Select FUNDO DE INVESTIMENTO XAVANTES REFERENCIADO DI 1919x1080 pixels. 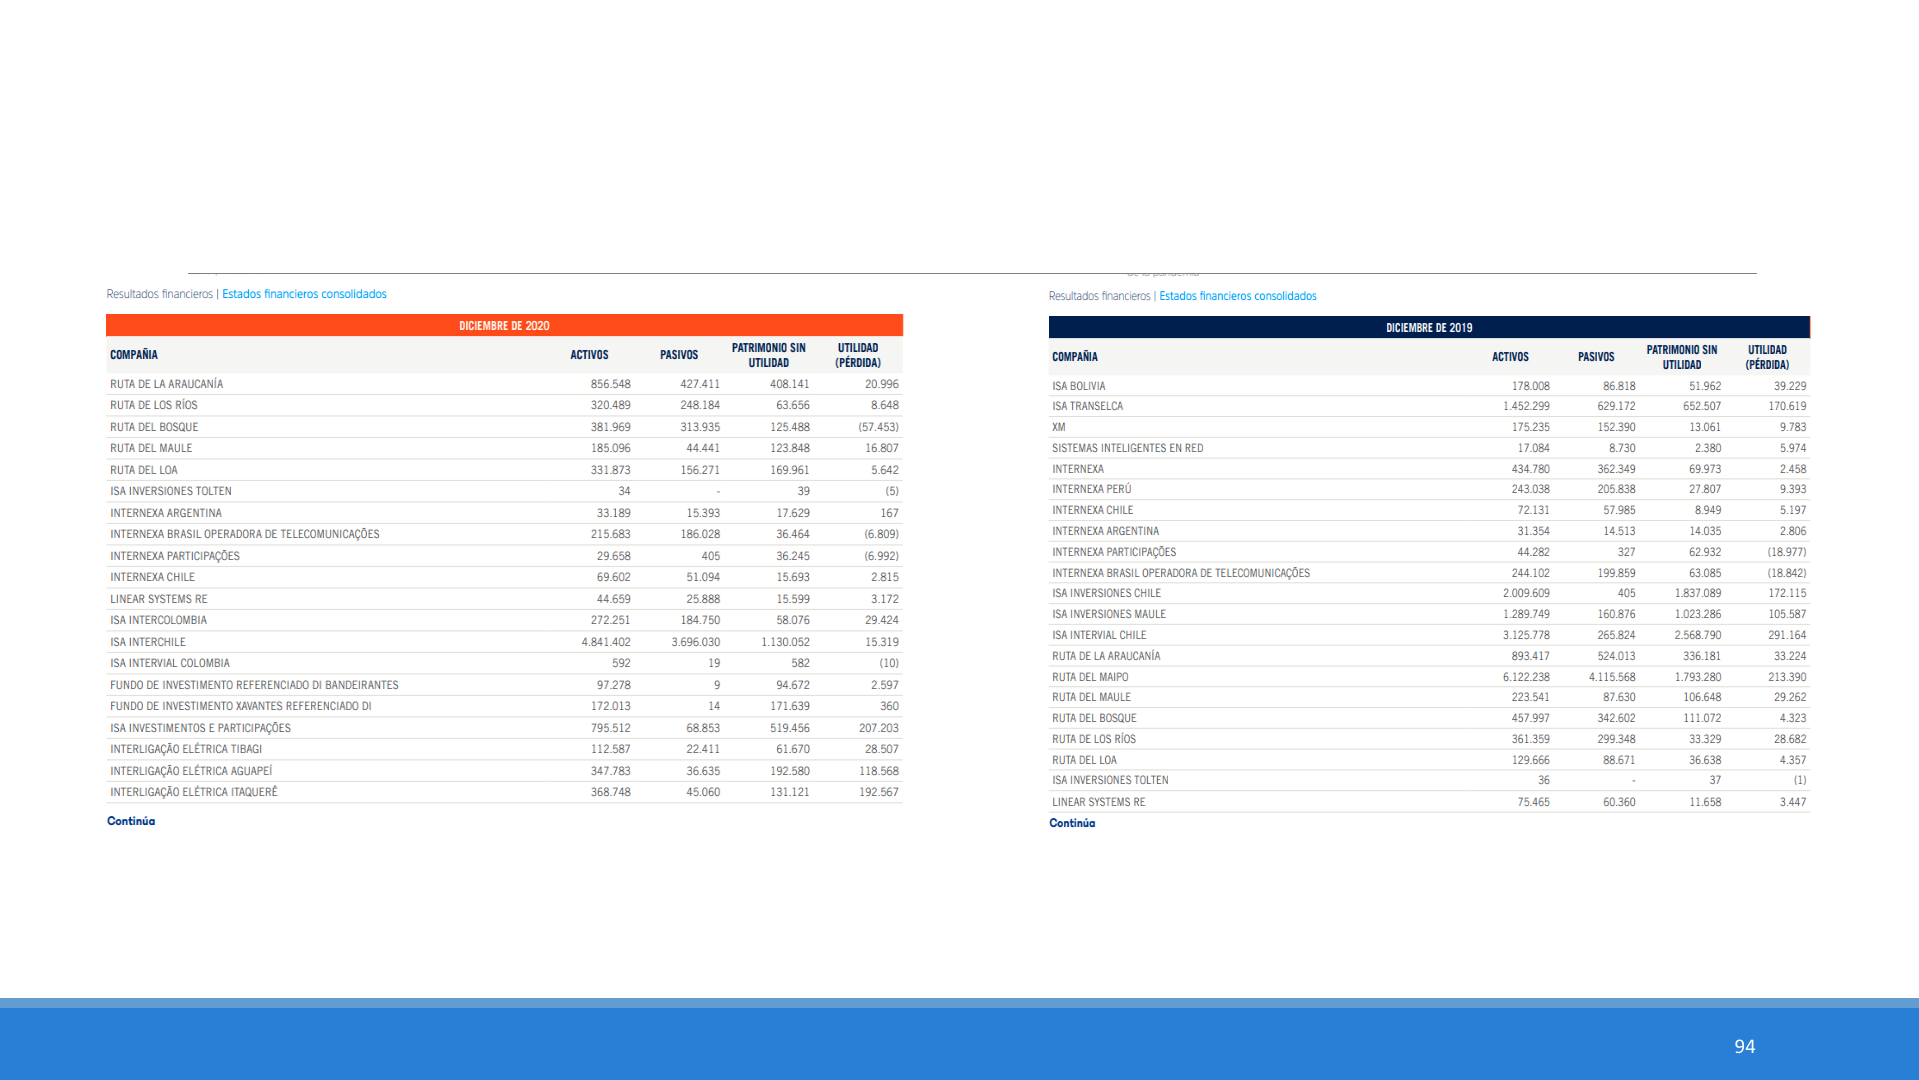tap(241, 706)
